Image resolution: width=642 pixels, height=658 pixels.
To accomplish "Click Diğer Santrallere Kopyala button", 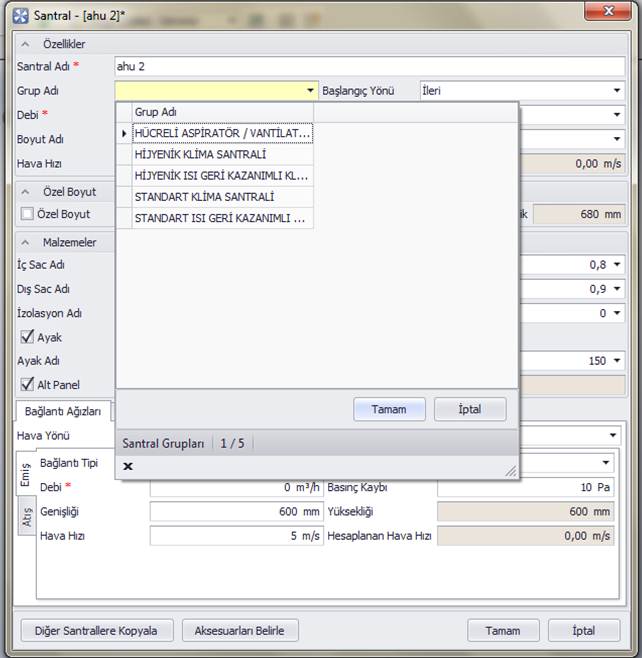I will point(97,631).
